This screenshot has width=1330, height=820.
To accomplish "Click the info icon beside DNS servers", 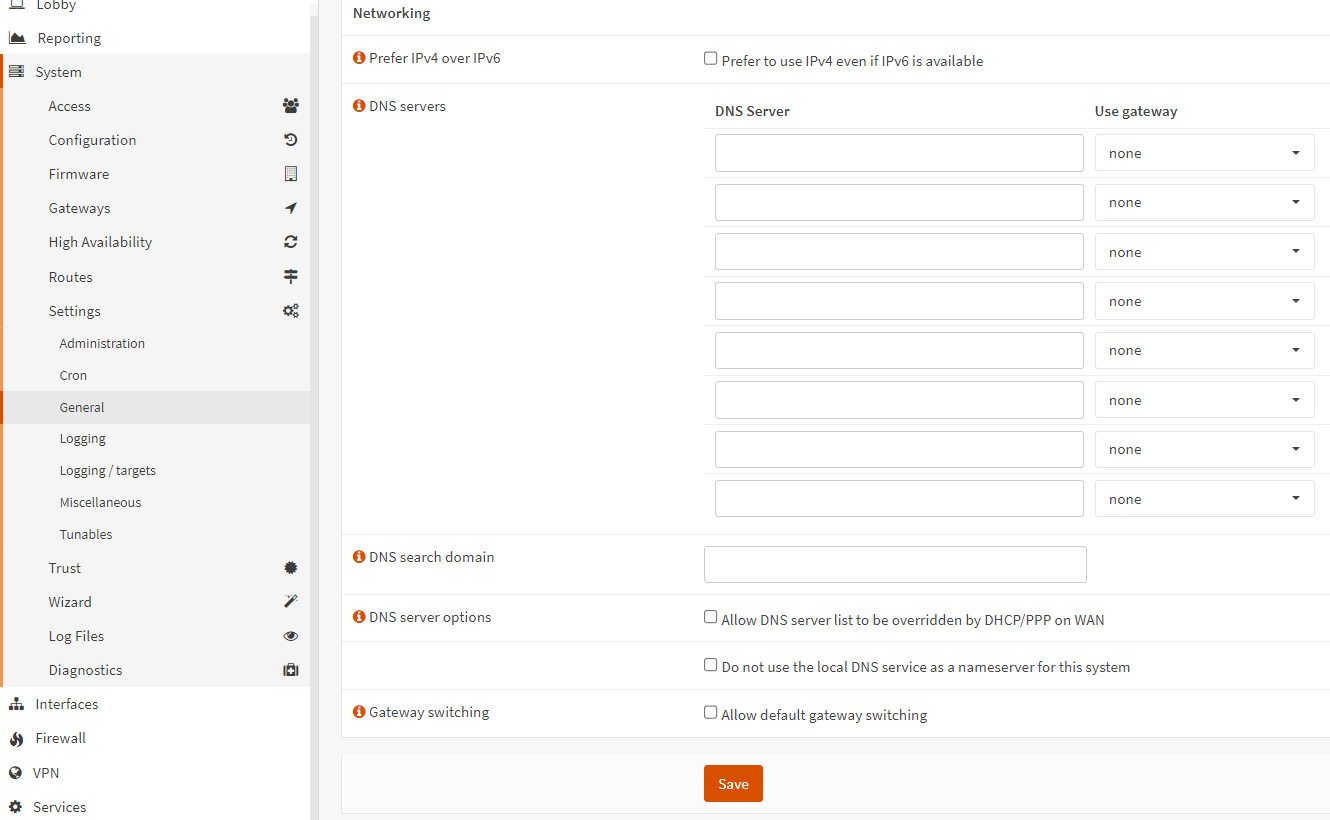I will point(359,106).
